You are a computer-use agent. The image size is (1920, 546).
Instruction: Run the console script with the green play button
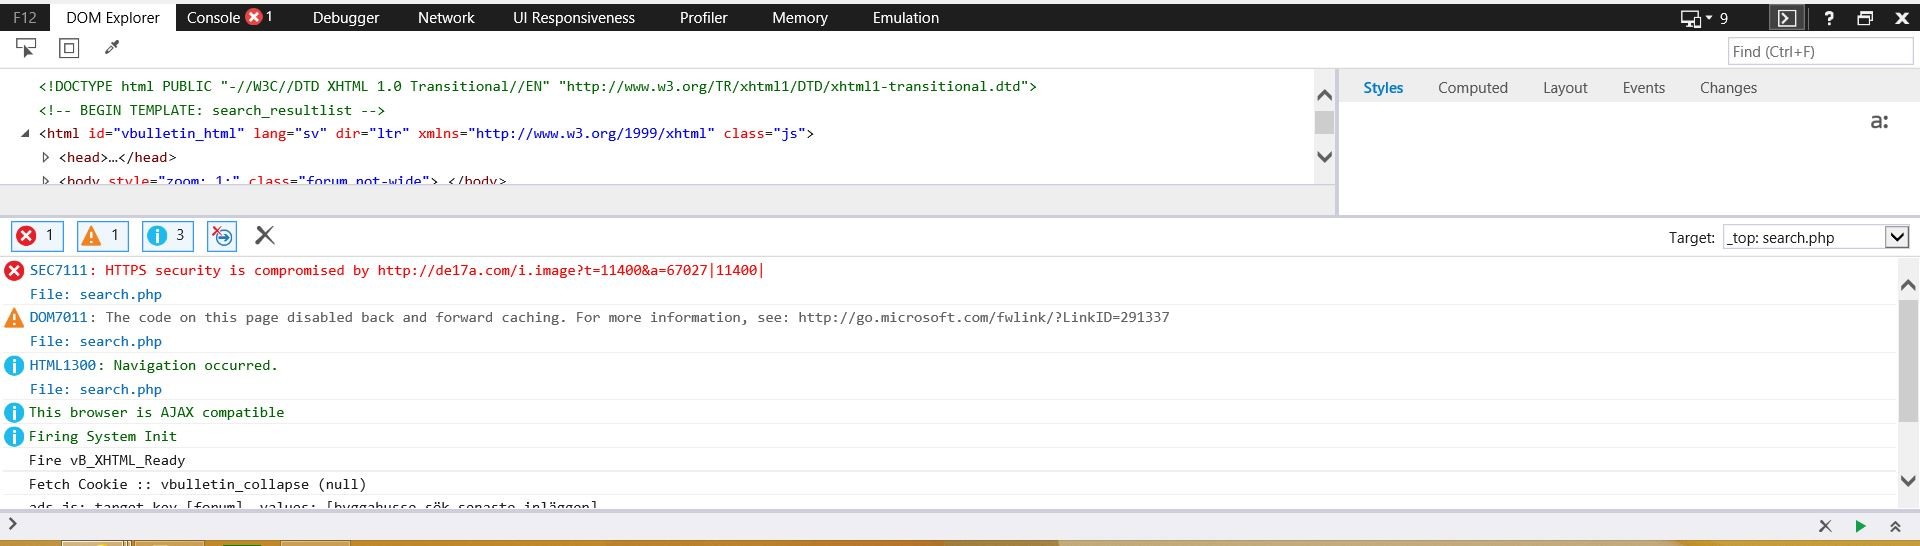tap(1860, 526)
